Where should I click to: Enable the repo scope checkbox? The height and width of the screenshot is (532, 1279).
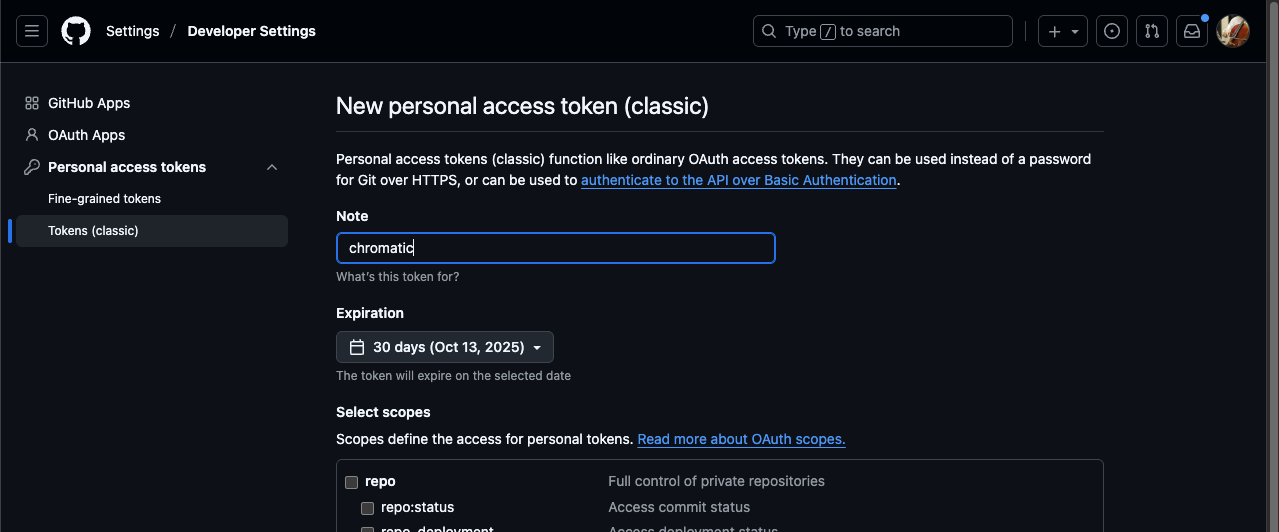352,482
